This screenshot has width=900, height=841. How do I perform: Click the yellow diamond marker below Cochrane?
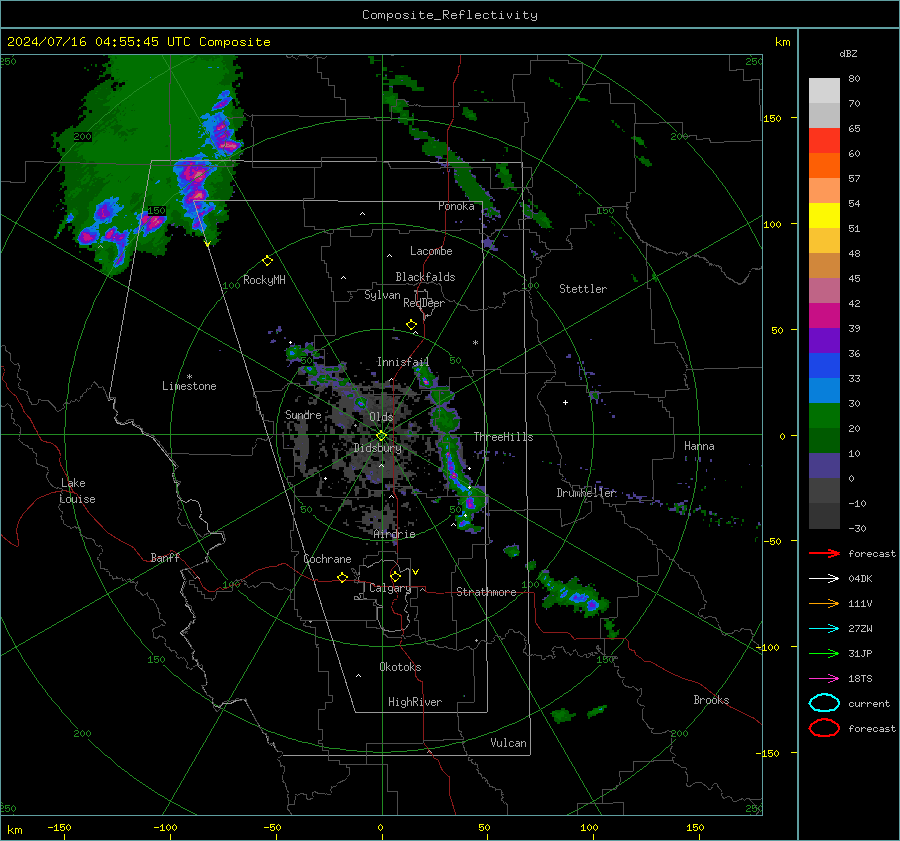click(x=342, y=578)
